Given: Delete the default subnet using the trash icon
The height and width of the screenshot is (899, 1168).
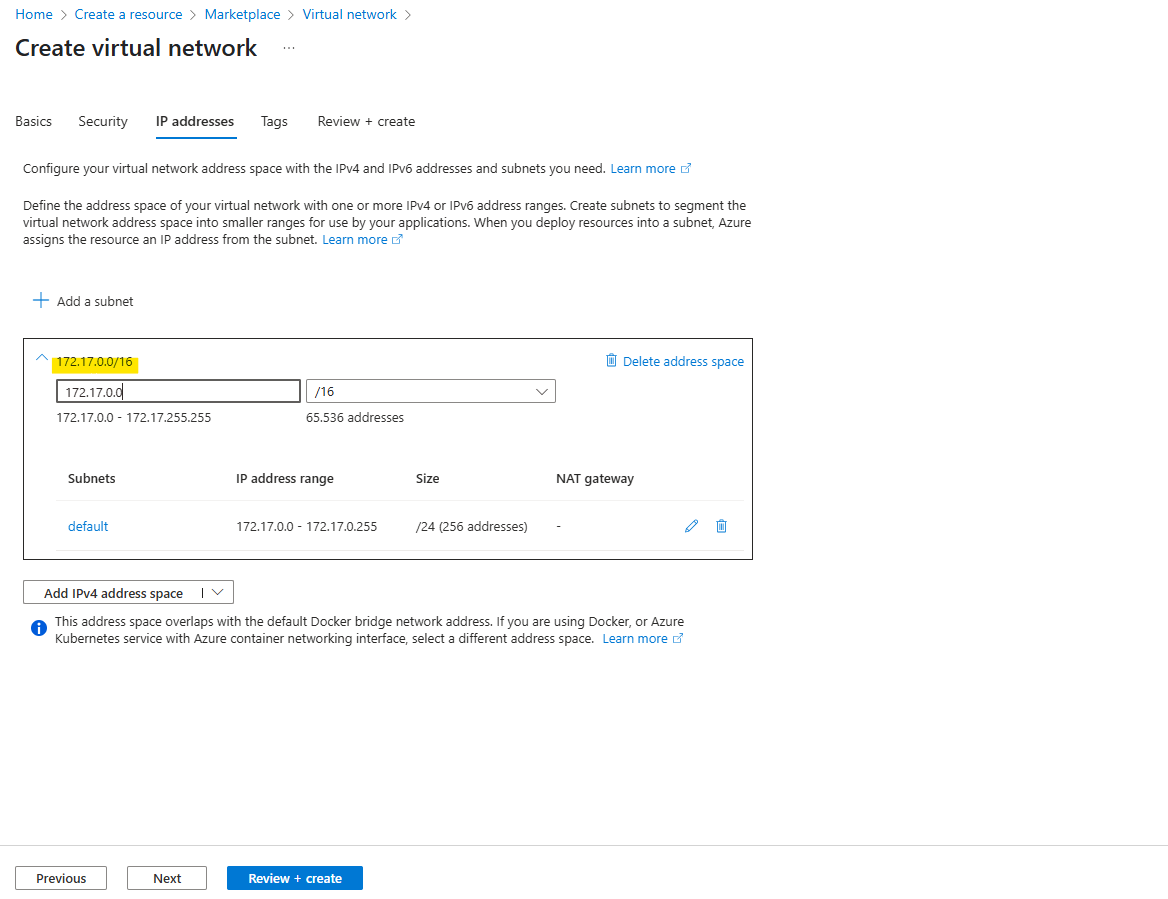Looking at the screenshot, I should (x=721, y=526).
